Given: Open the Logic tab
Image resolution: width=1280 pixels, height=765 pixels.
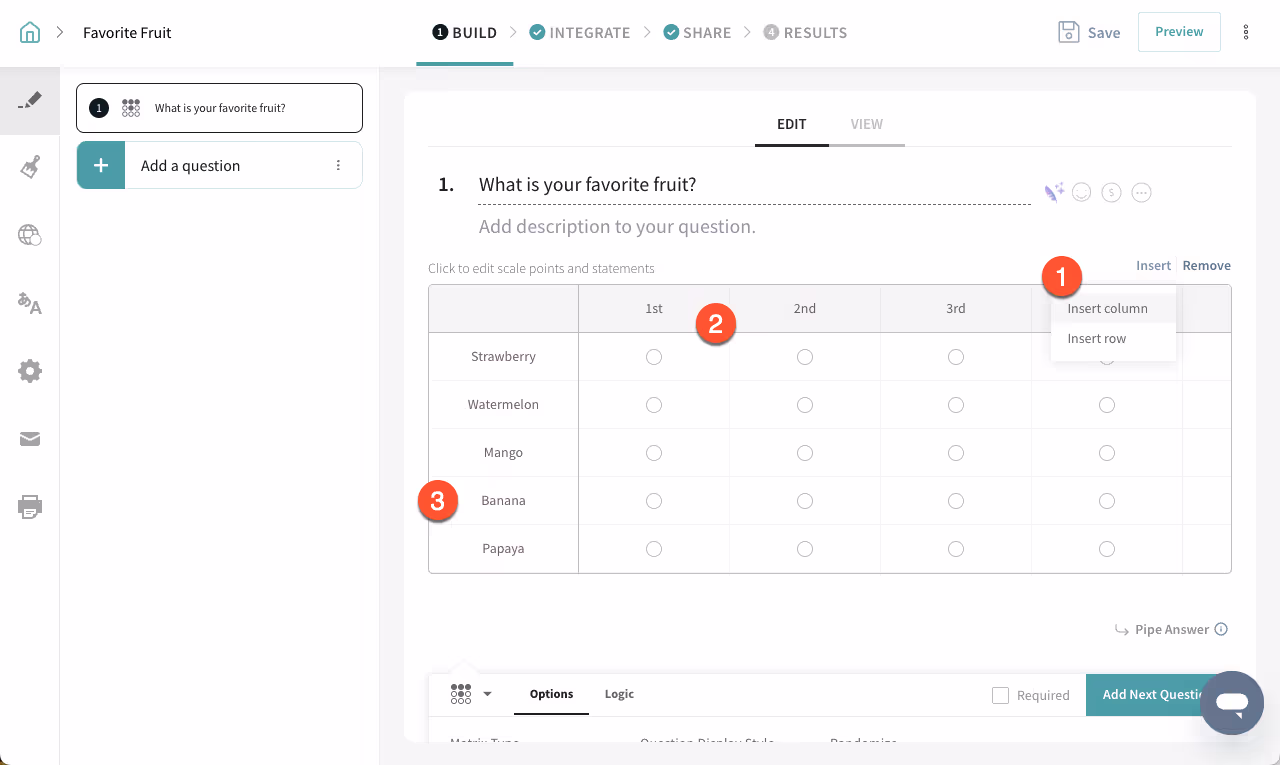Looking at the screenshot, I should (x=619, y=694).
